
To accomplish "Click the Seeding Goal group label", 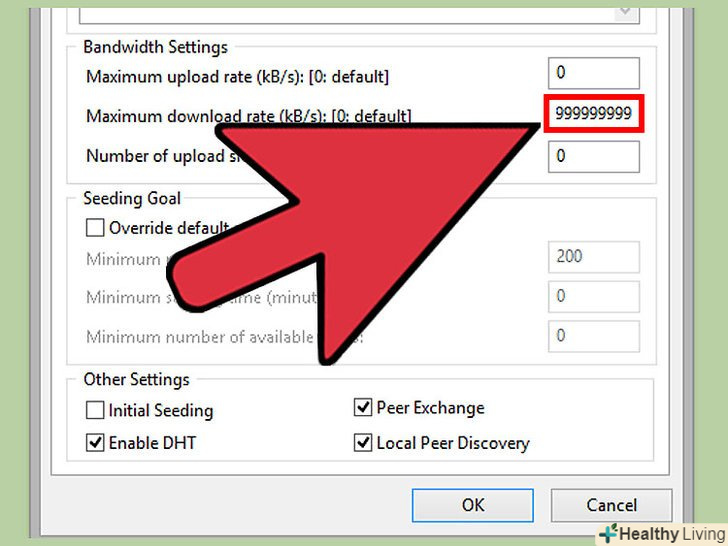I will click(x=132, y=199).
